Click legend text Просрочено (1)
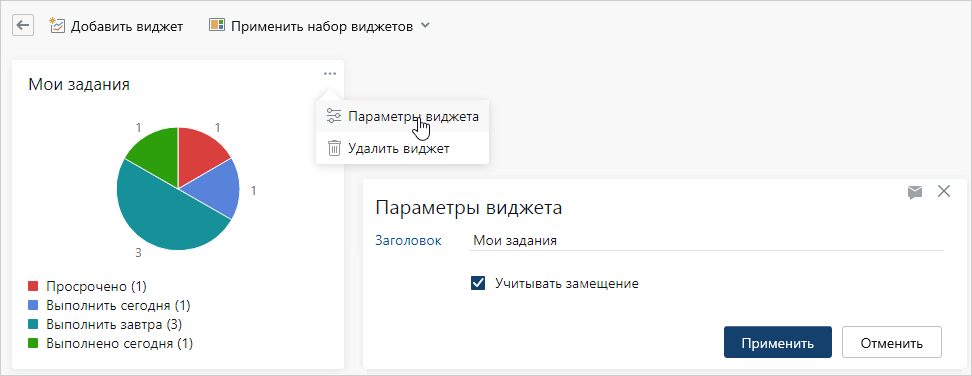This screenshot has height=376, width=972. click(x=96, y=287)
